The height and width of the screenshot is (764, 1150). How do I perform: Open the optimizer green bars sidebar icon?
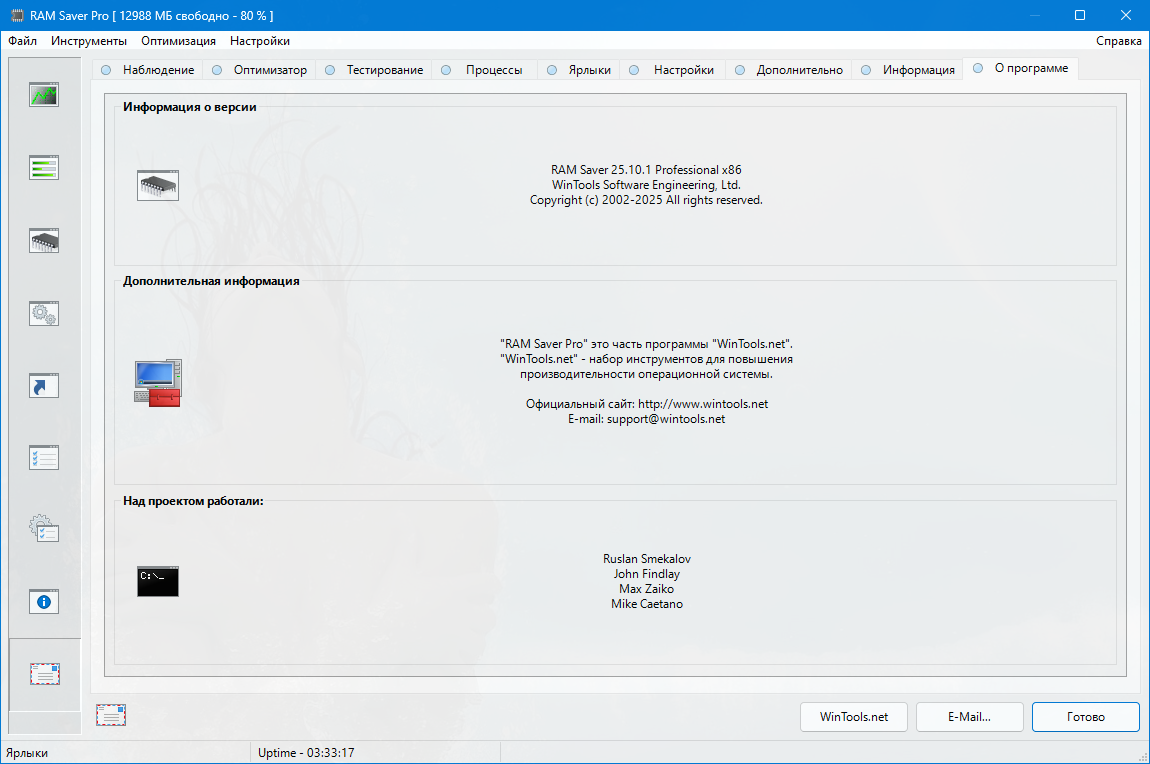44,167
